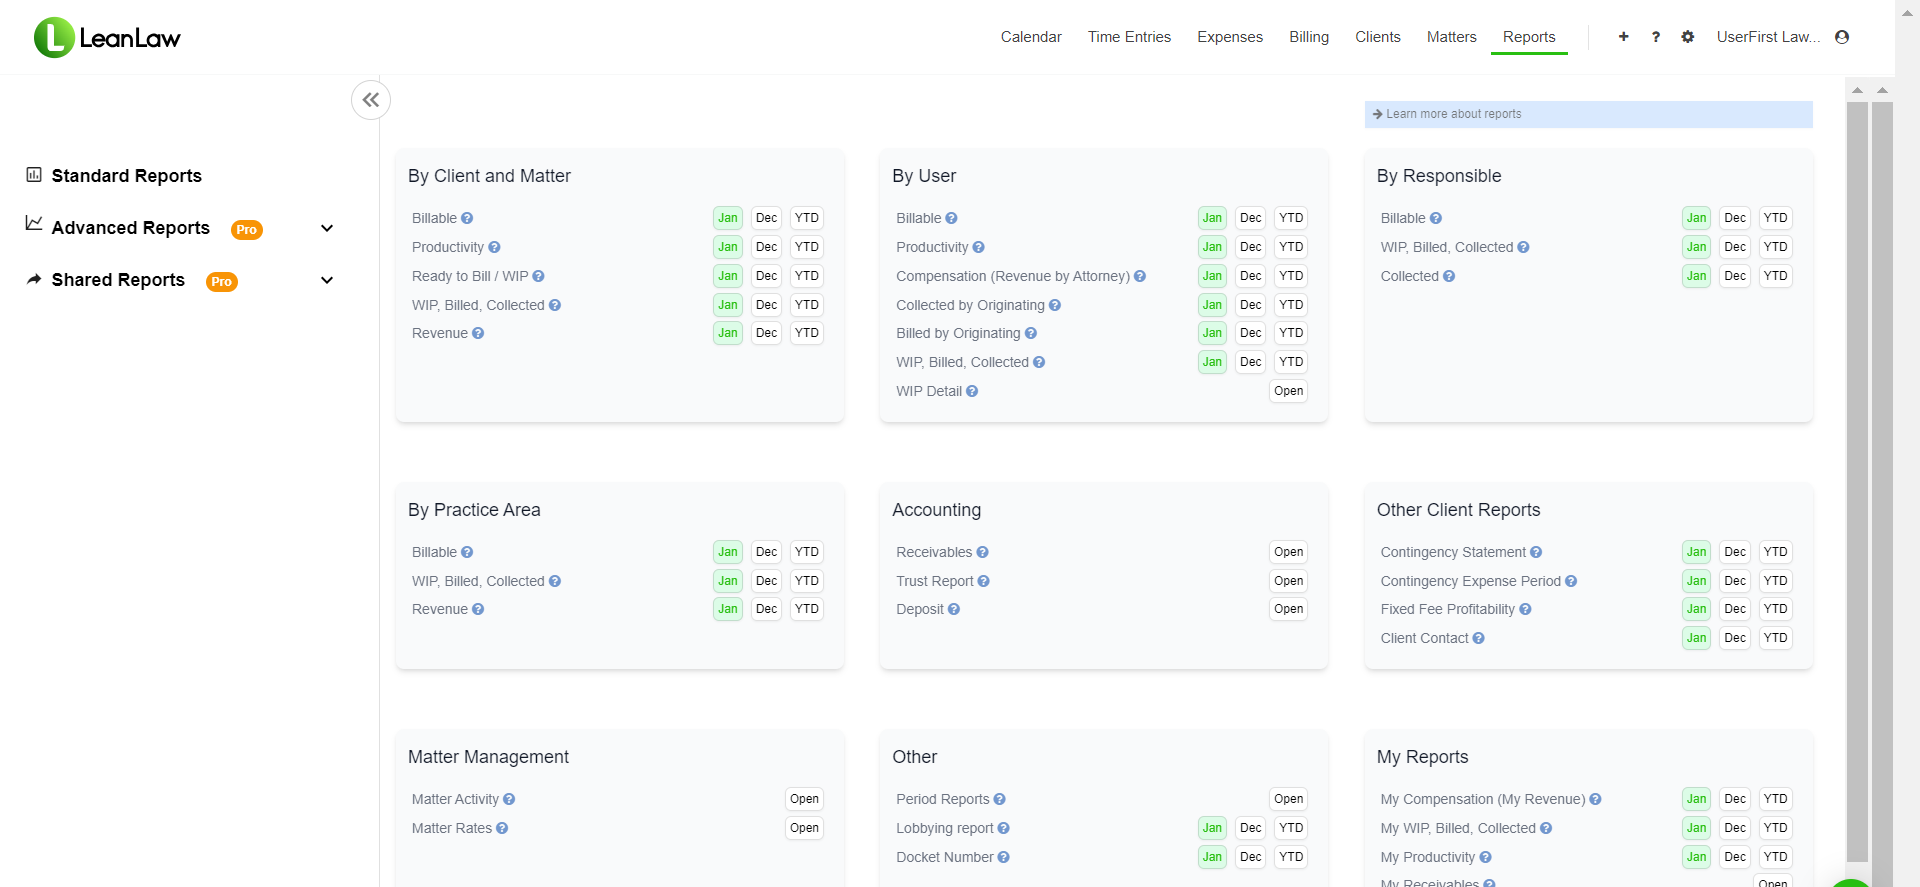Open the Matter Activity report

805,799
